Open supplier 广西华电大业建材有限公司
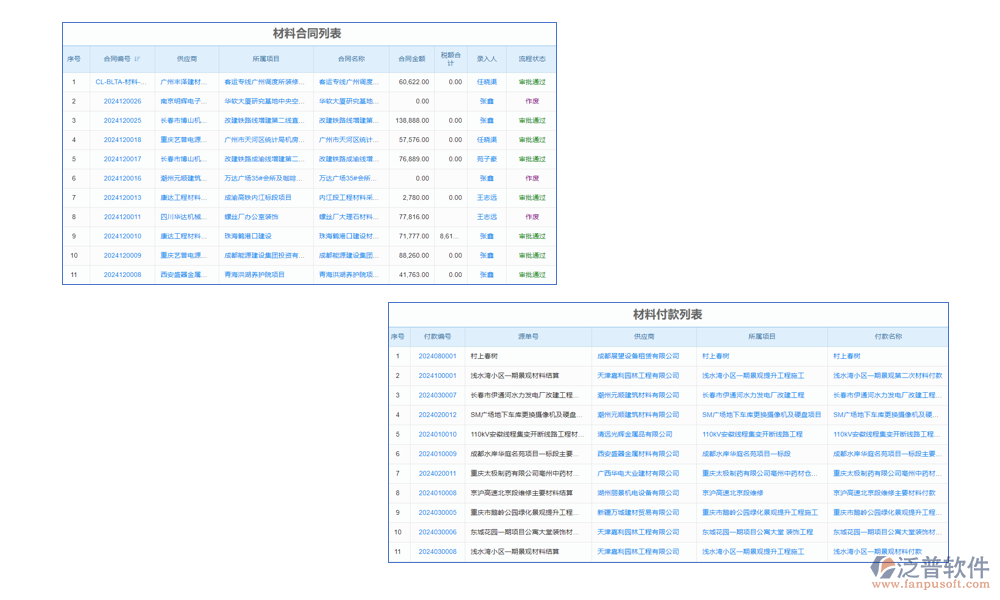Image resolution: width=1000 pixels, height=600 pixels. click(x=644, y=473)
